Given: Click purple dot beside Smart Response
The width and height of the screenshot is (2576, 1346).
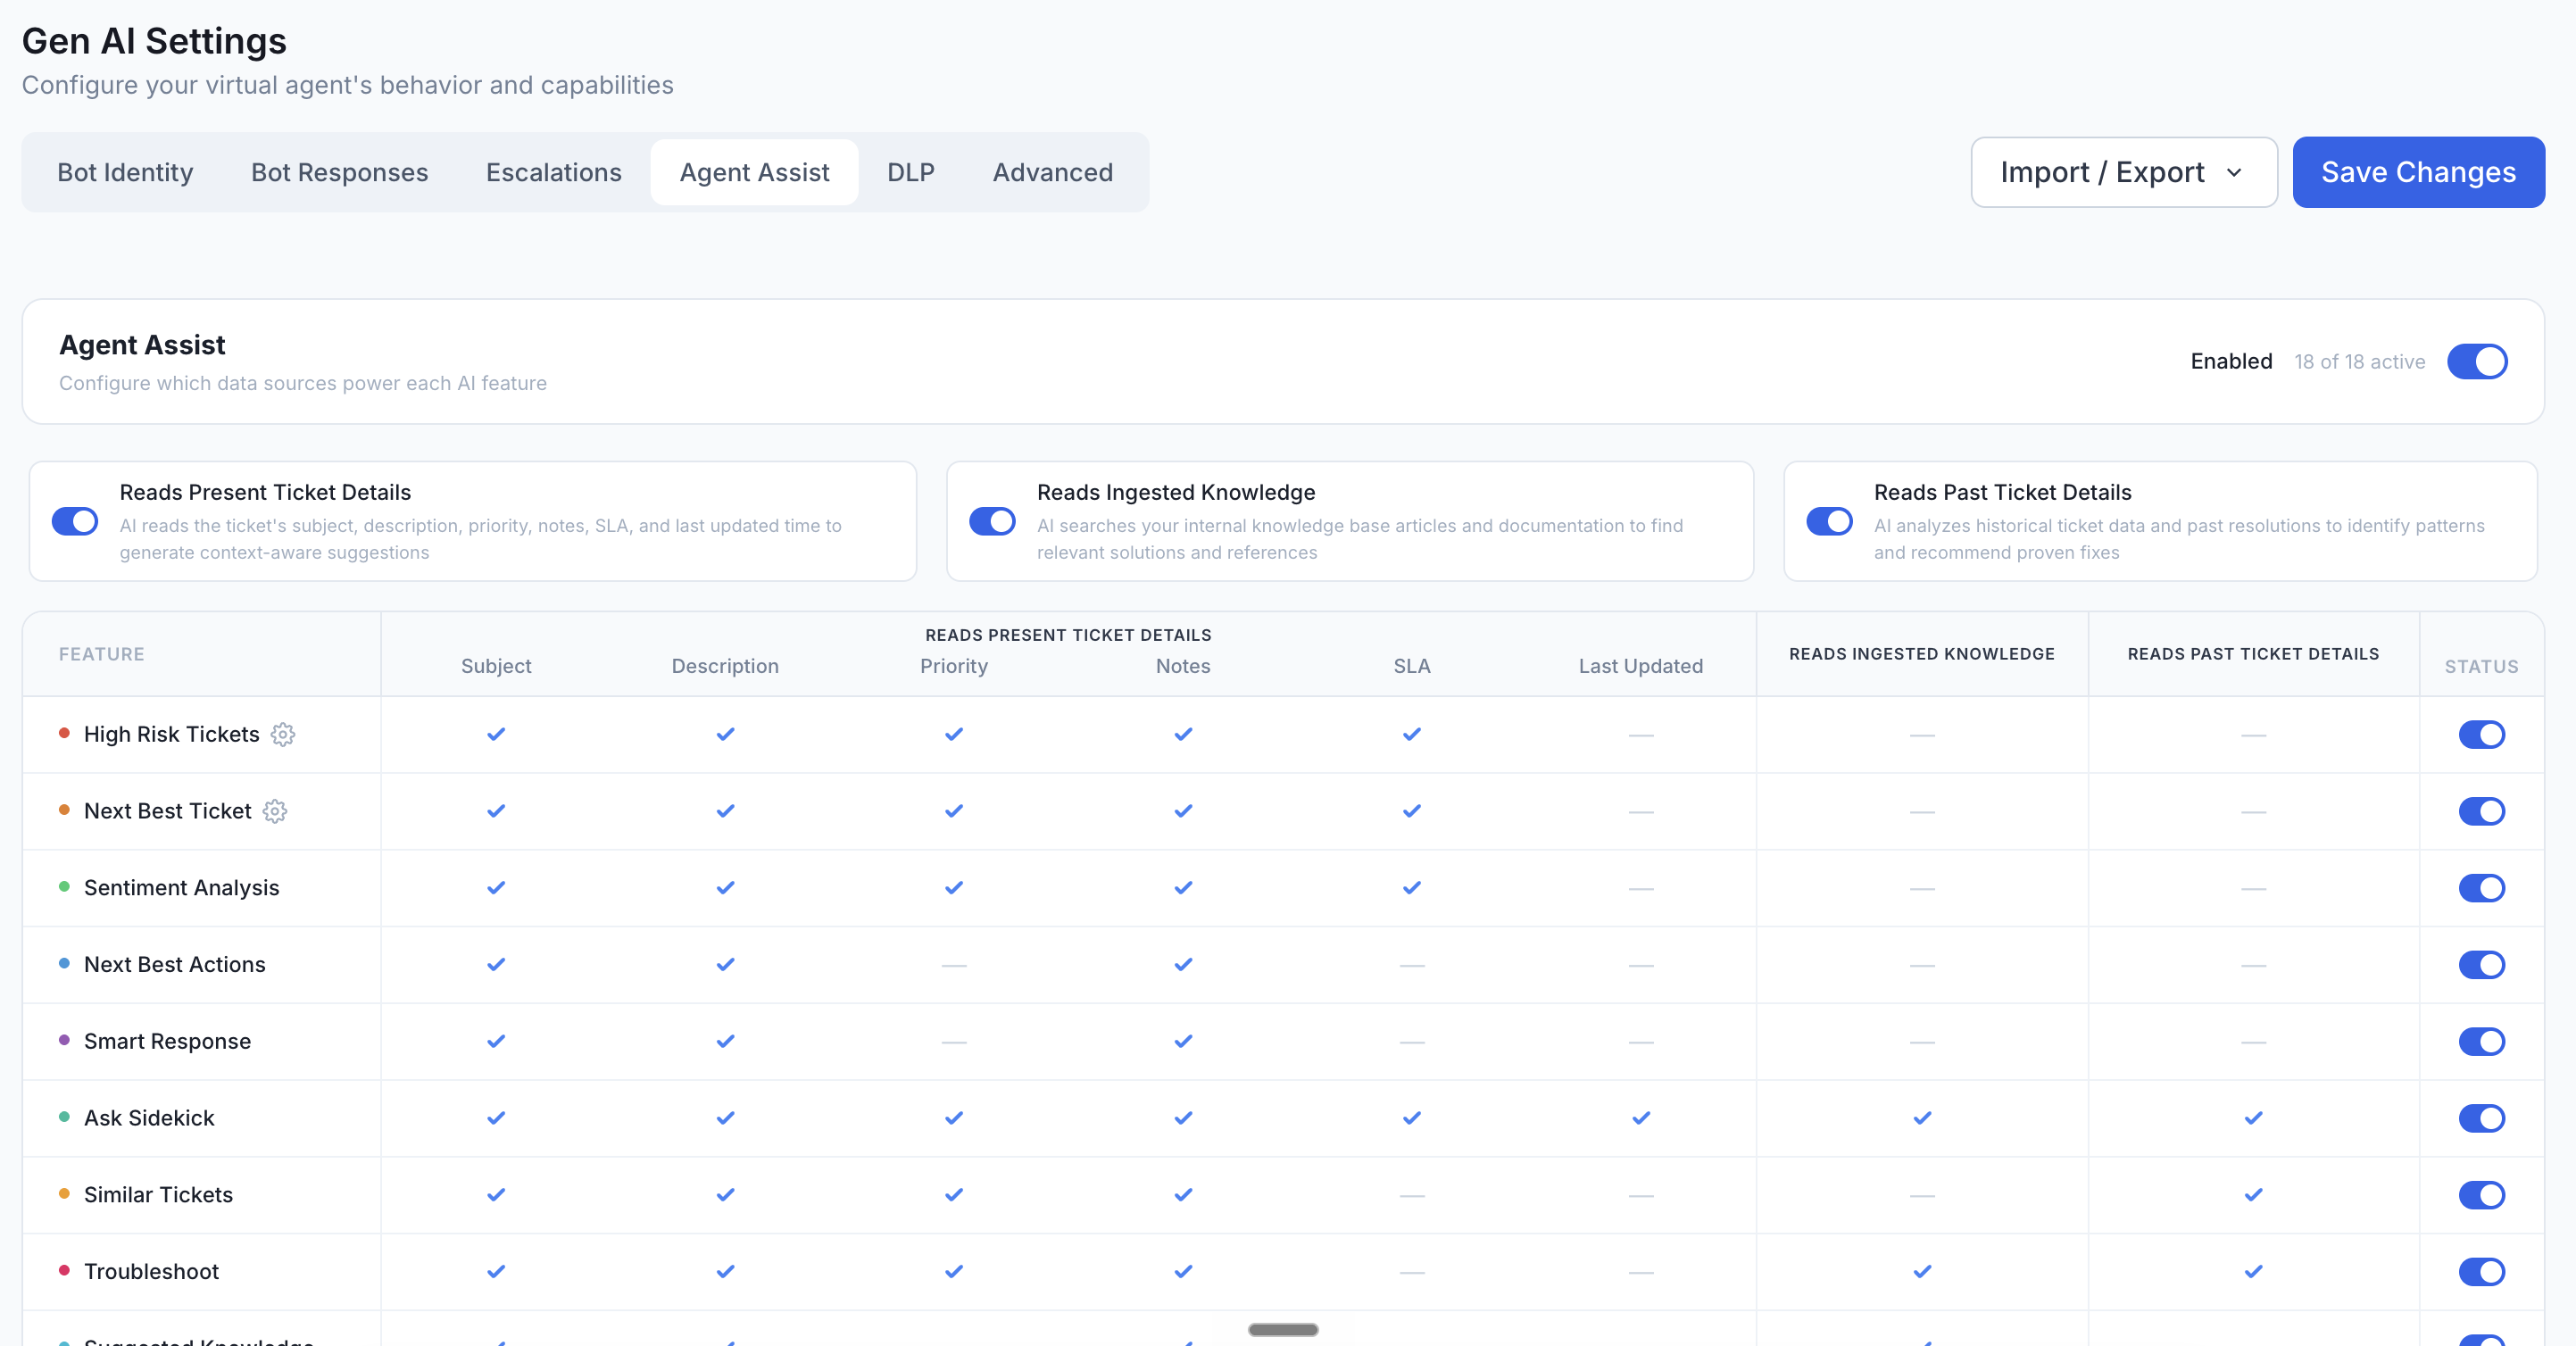Looking at the screenshot, I should point(64,1040).
